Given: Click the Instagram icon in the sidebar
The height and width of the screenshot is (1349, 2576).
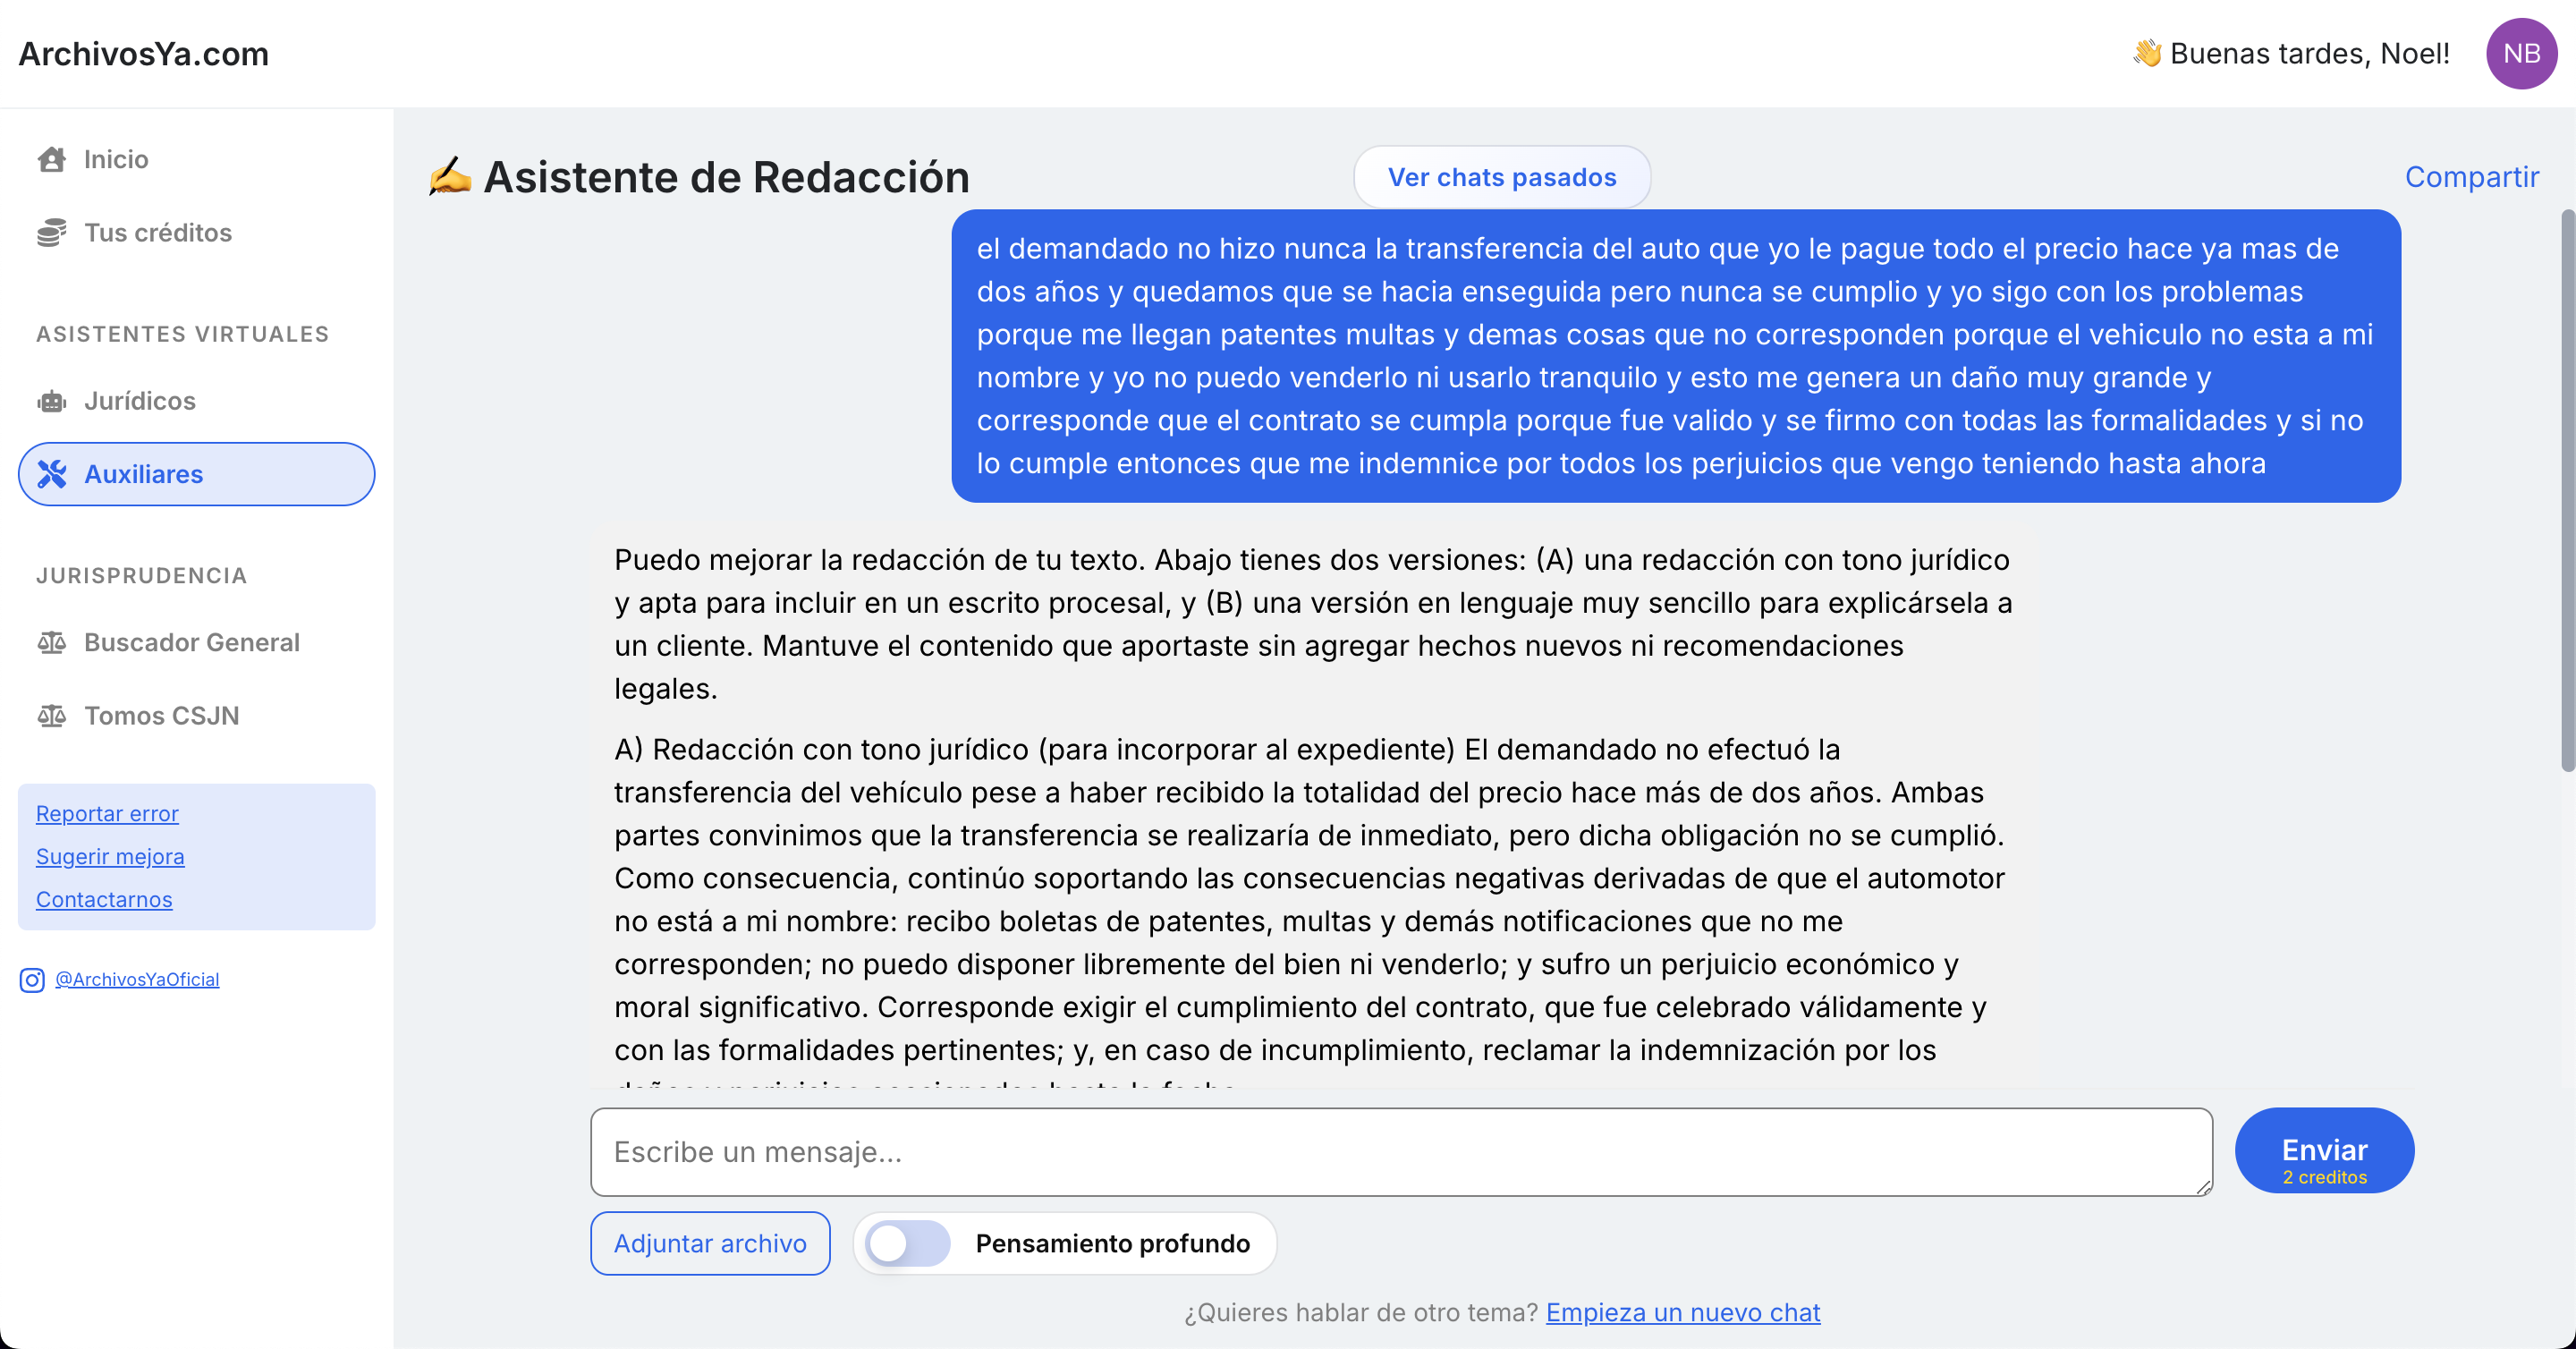Looking at the screenshot, I should pos(32,980).
